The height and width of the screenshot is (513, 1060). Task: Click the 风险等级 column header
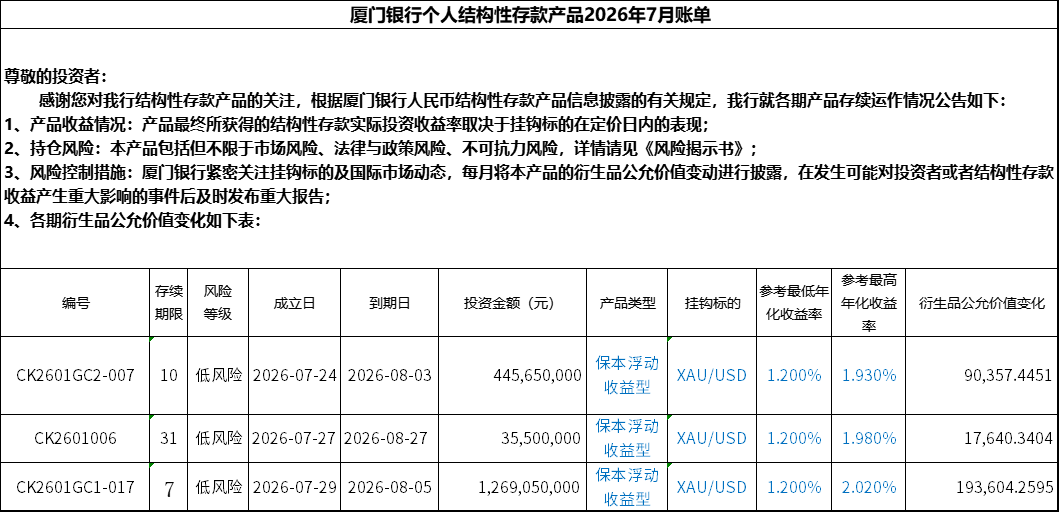[x=218, y=303]
